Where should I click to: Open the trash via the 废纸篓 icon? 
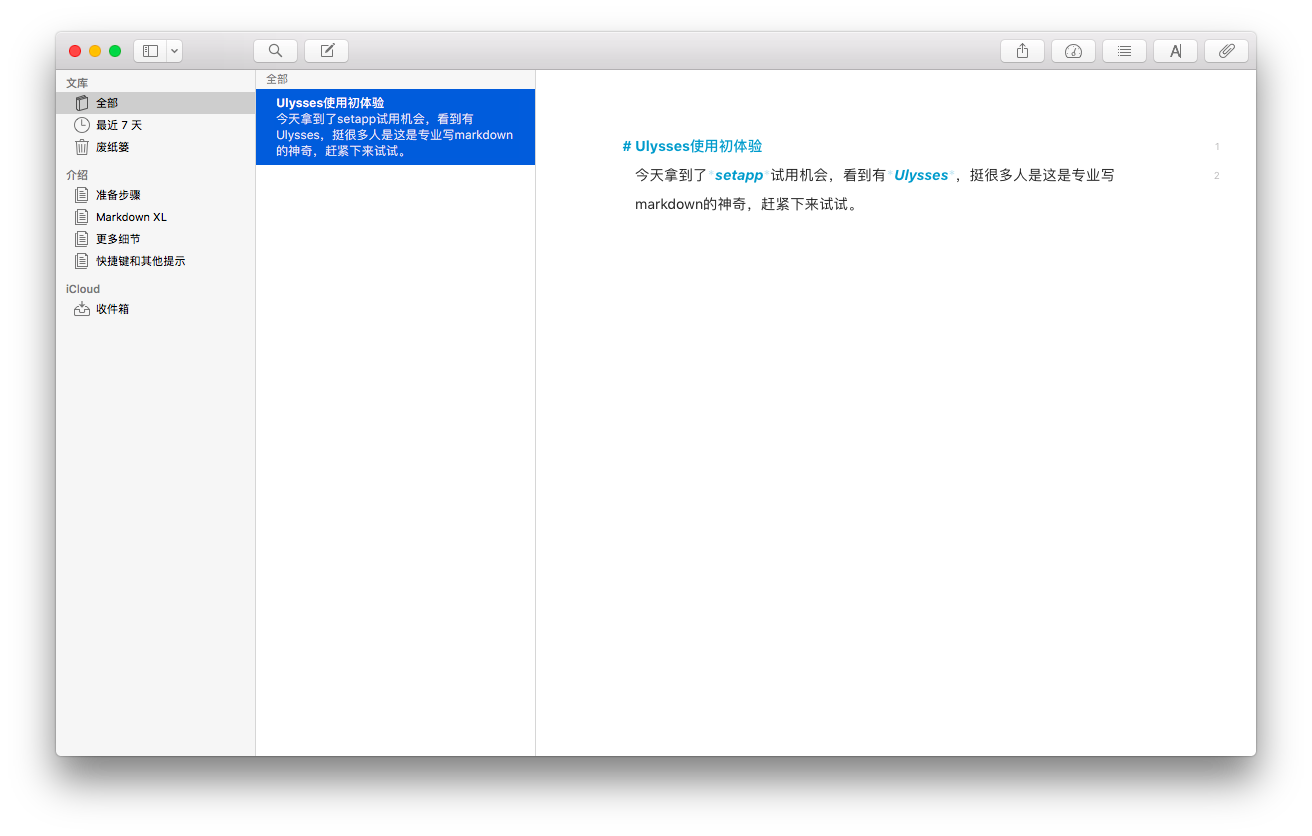(x=111, y=147)
